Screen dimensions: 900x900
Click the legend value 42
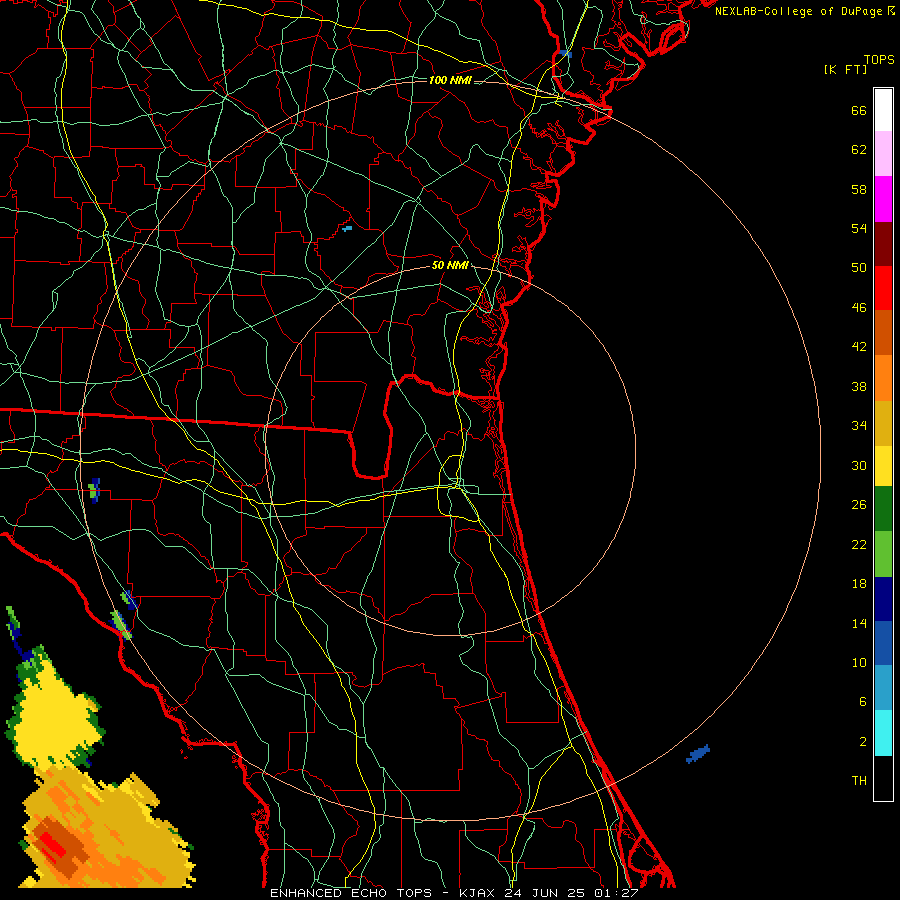coord(859,347)
